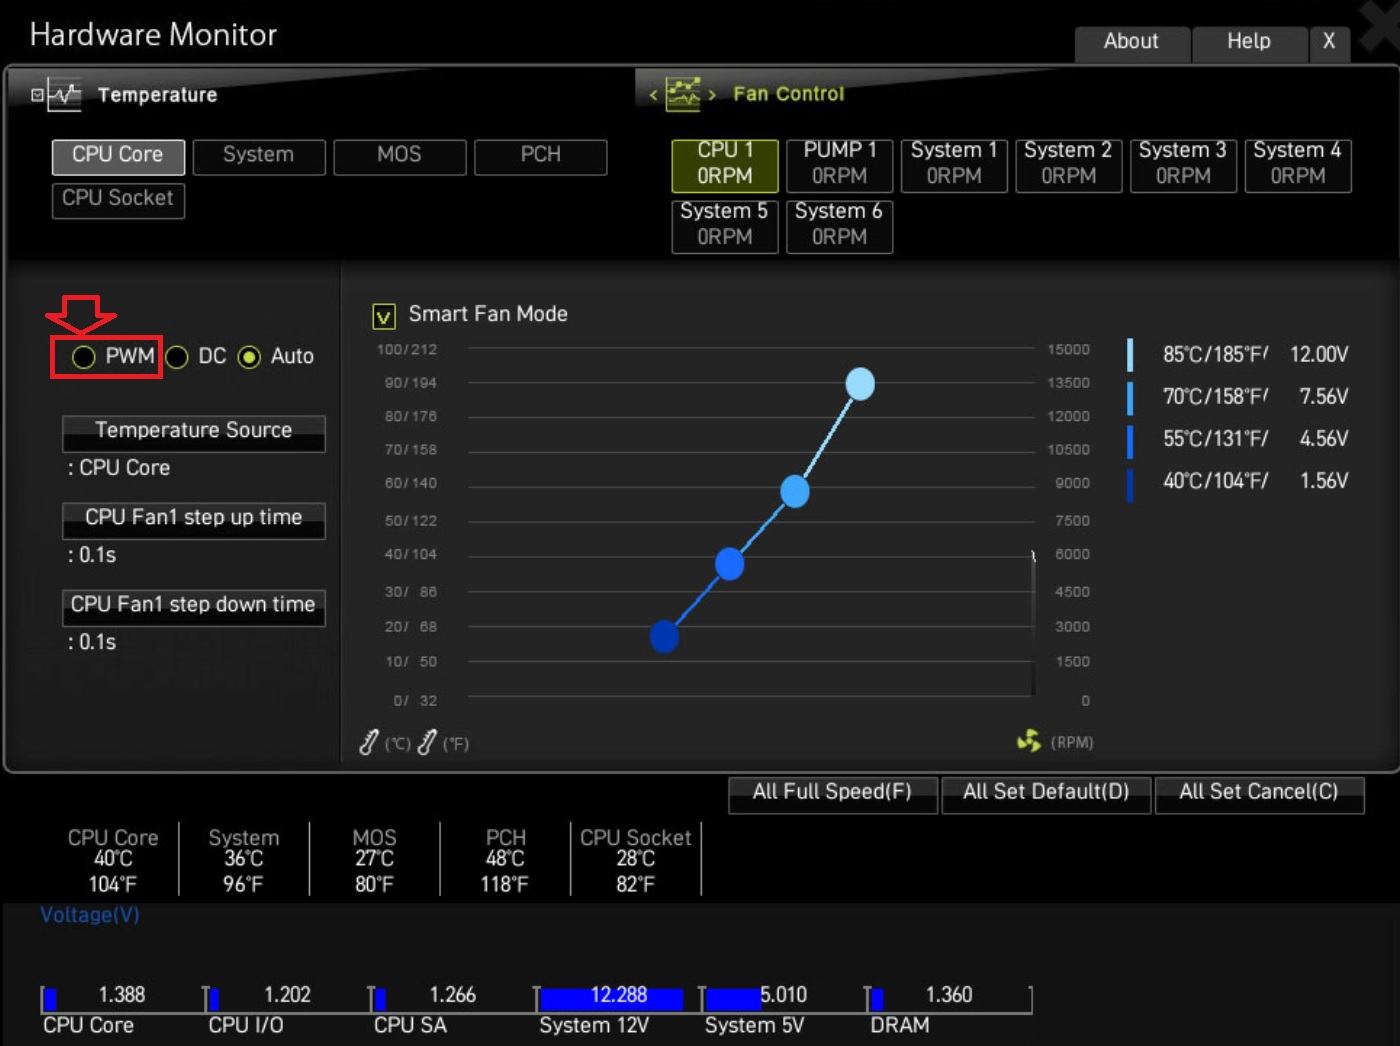Click the 70°C/158°F 7.56V legend entry
The image size is (1400, 1046).
point(1238,397)
